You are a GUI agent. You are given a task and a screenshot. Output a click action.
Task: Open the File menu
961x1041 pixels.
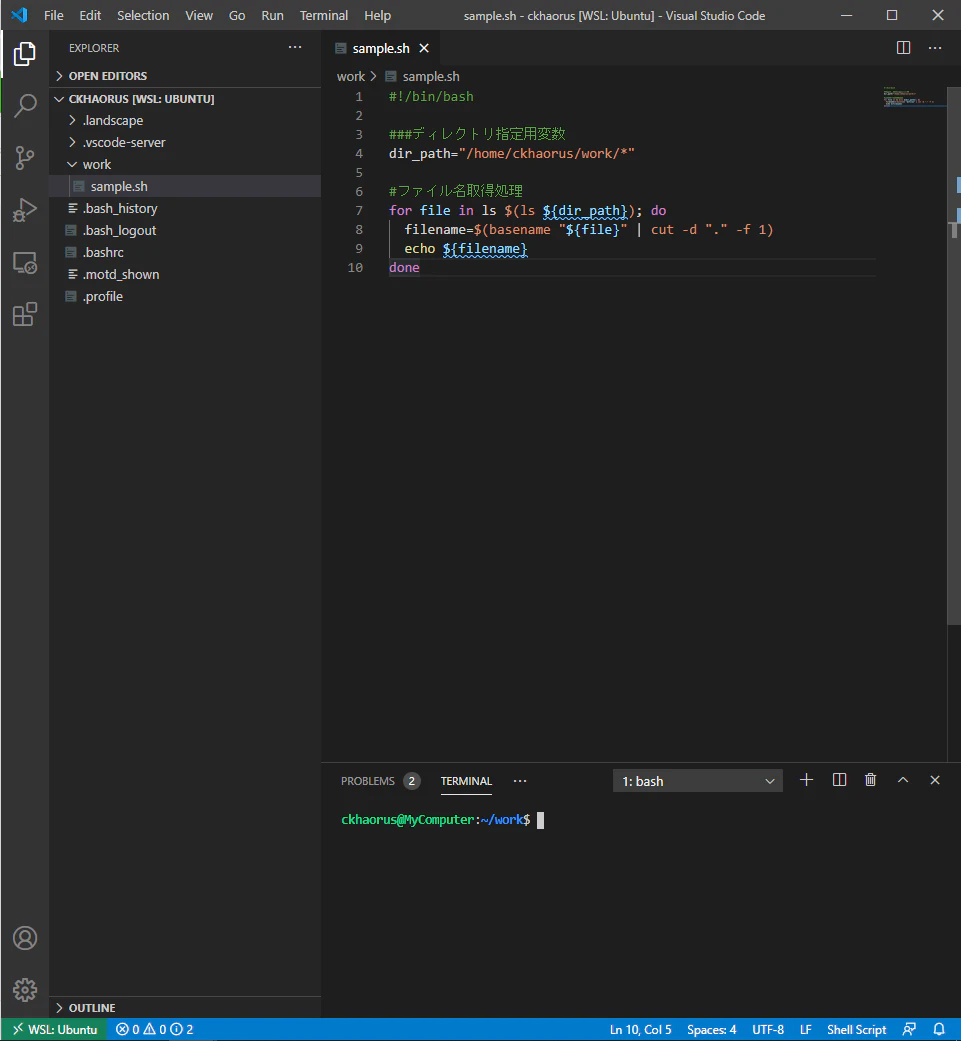coord(54,15)
